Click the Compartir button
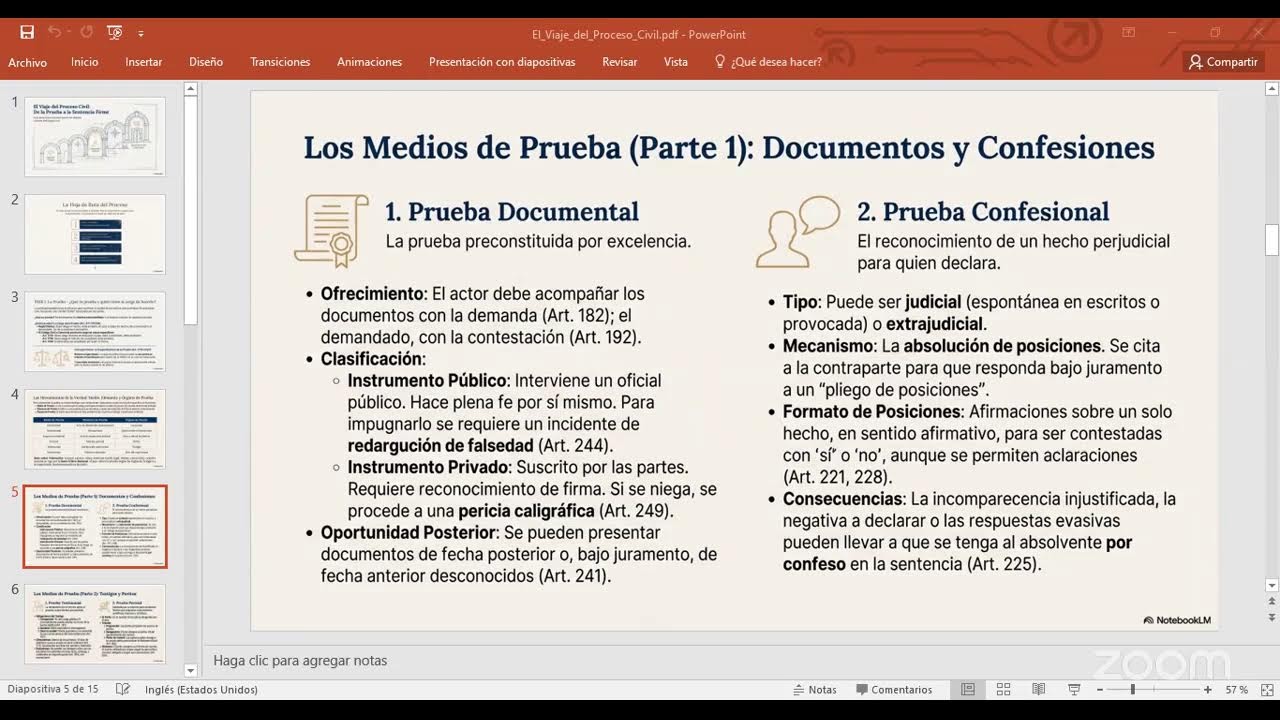The width and height of the screenshot is (1280, 720). click(1223, 62)
